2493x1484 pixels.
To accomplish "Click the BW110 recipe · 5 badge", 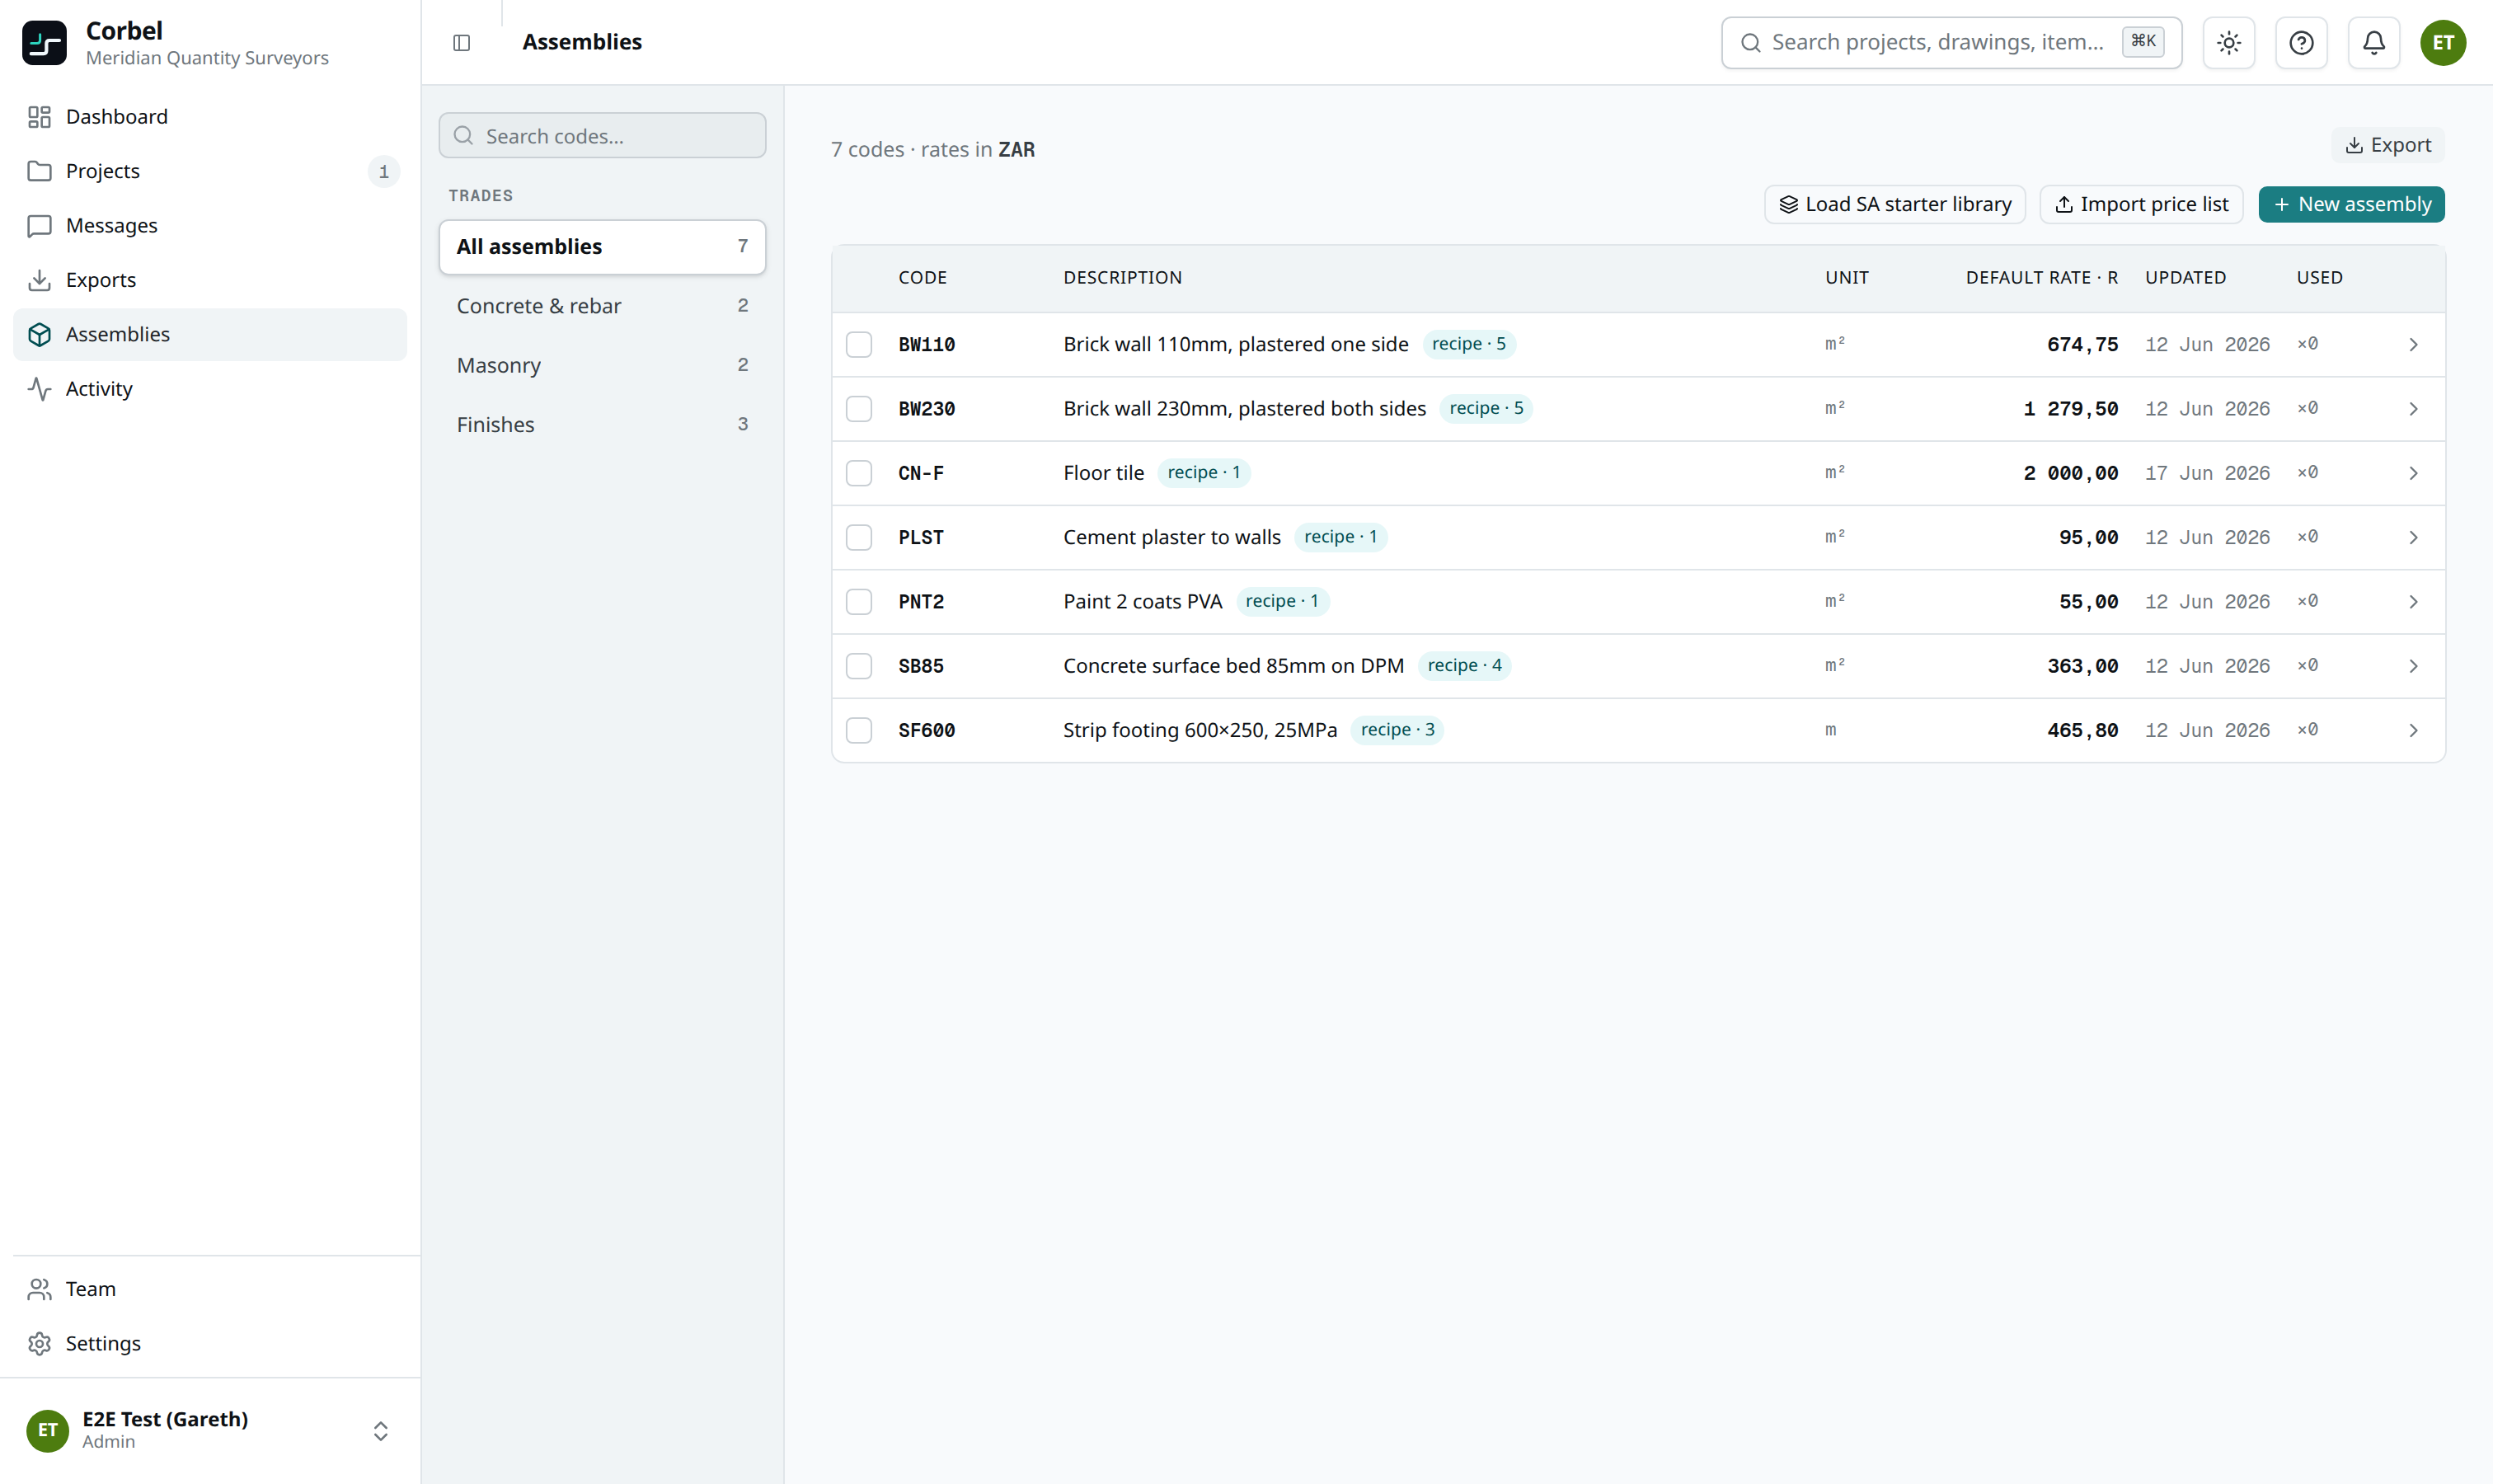I will point(1468,344).
